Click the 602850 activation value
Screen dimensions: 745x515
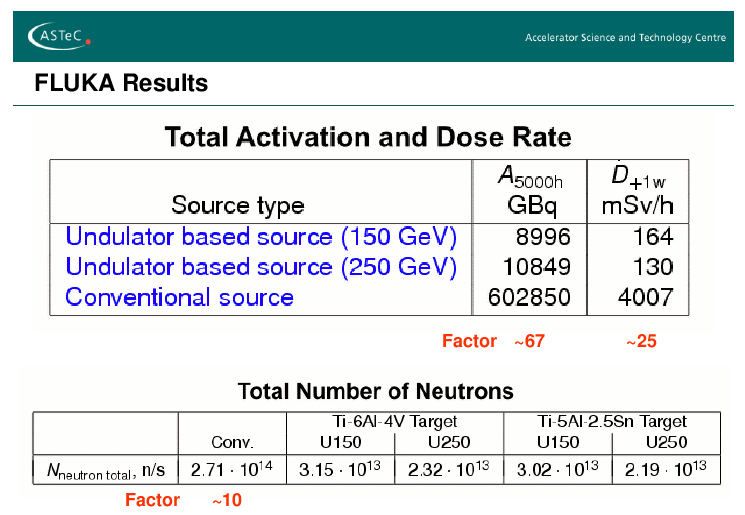(x=530, y=297)
